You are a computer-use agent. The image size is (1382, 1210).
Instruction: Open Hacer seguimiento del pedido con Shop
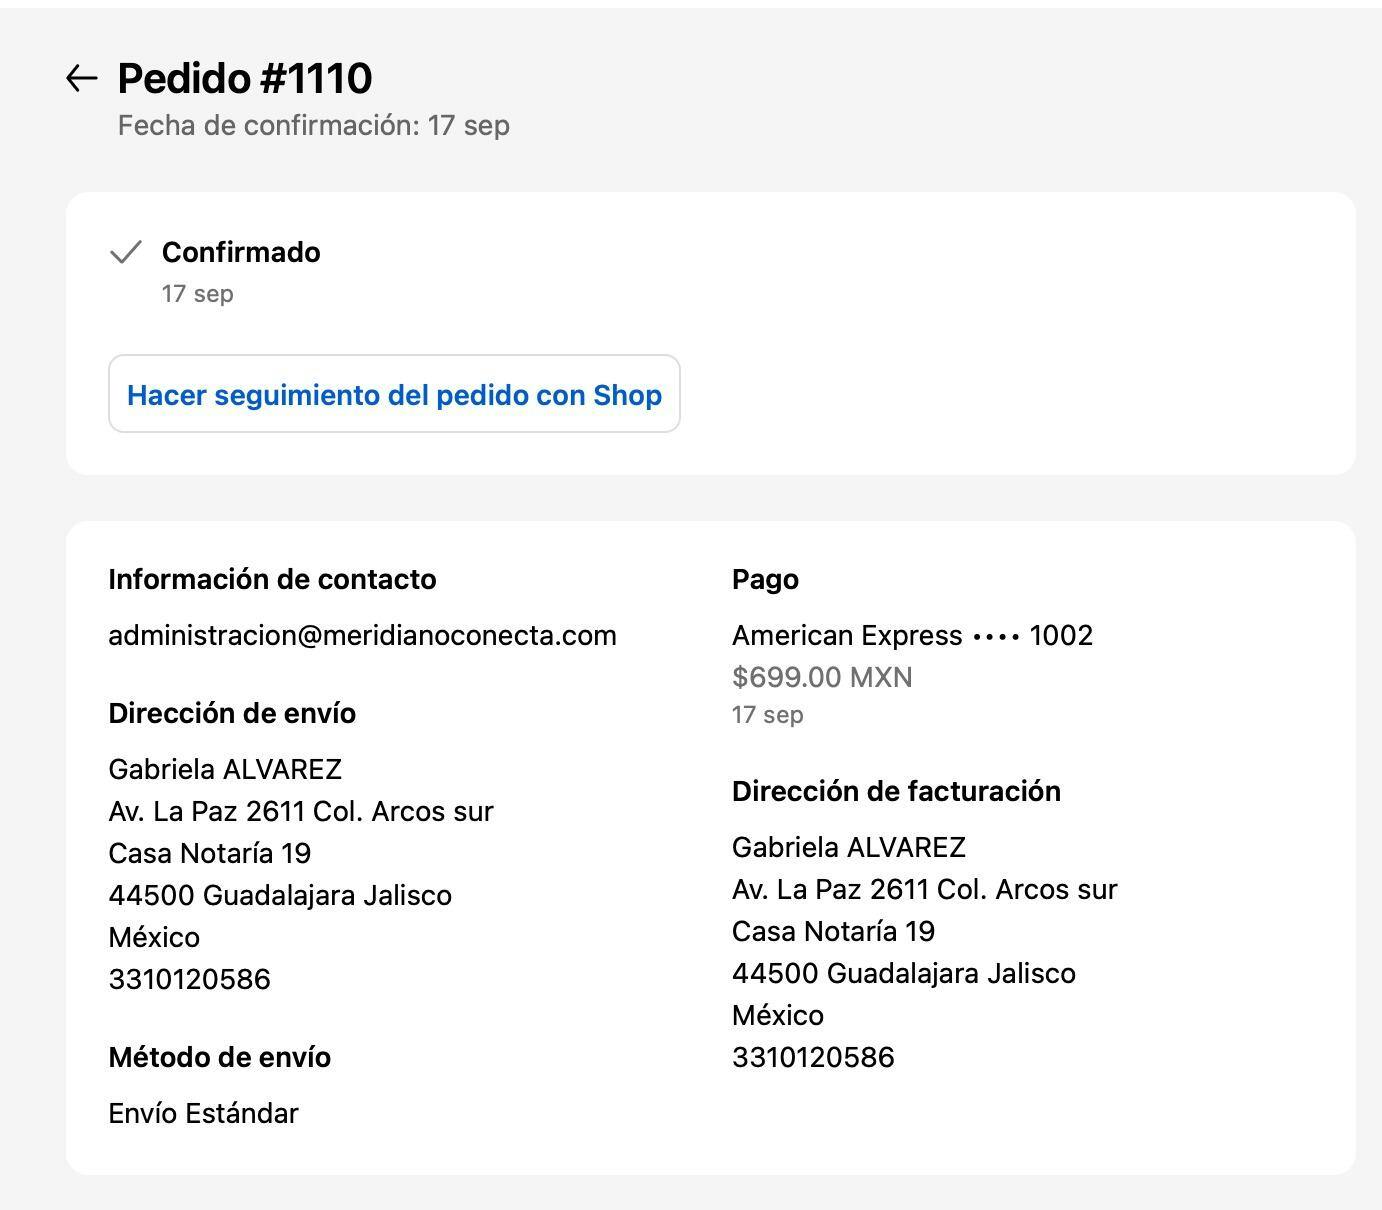(x=394, y=394)
